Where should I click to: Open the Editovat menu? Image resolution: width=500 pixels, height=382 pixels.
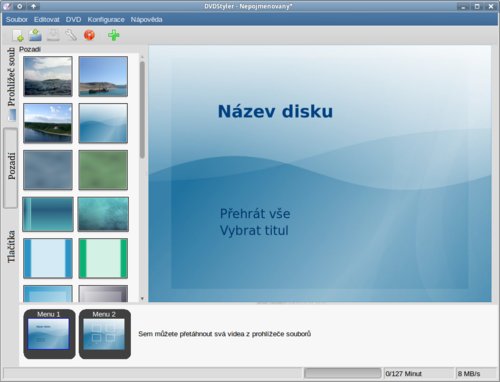(x=47, y=20)
